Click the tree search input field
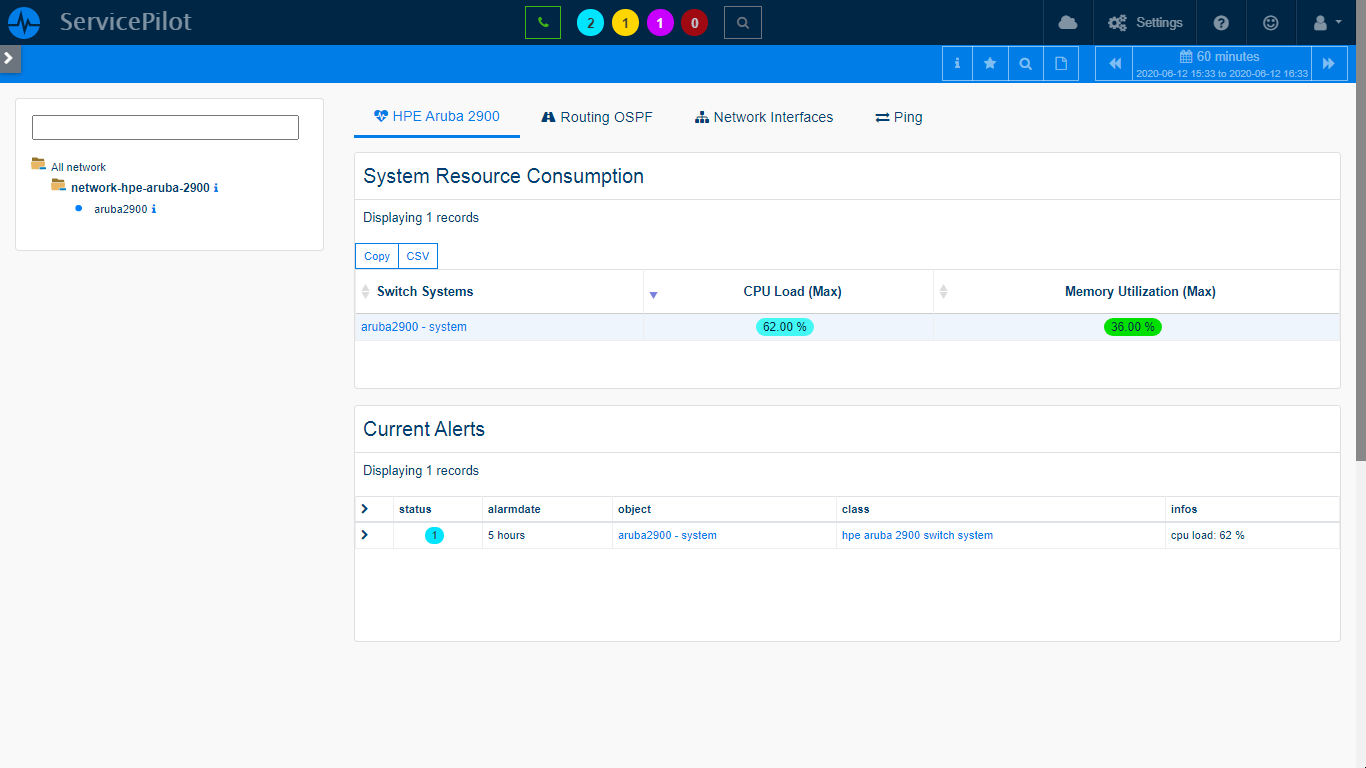This screenshot has width=1366, height=768. pyautogui.click(x=165, y=127)
